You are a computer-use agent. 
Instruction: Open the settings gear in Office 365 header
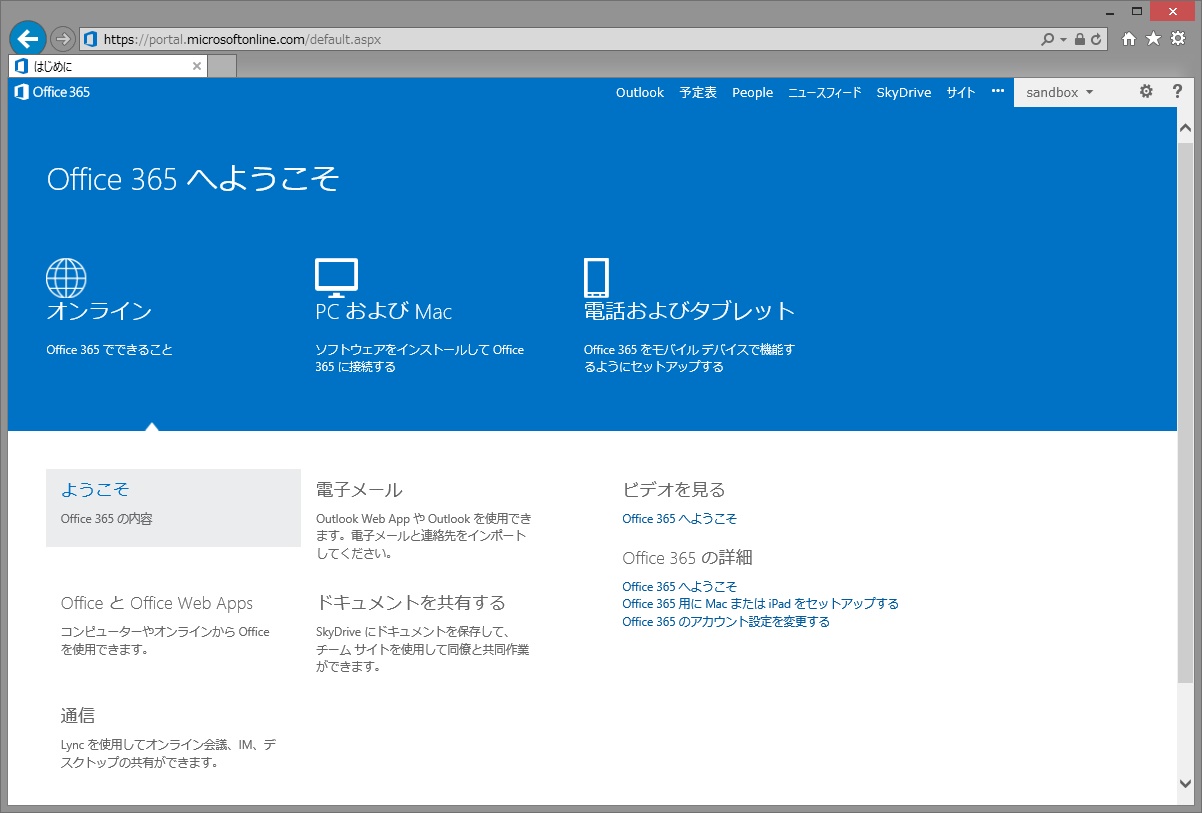coord(1146,92)
